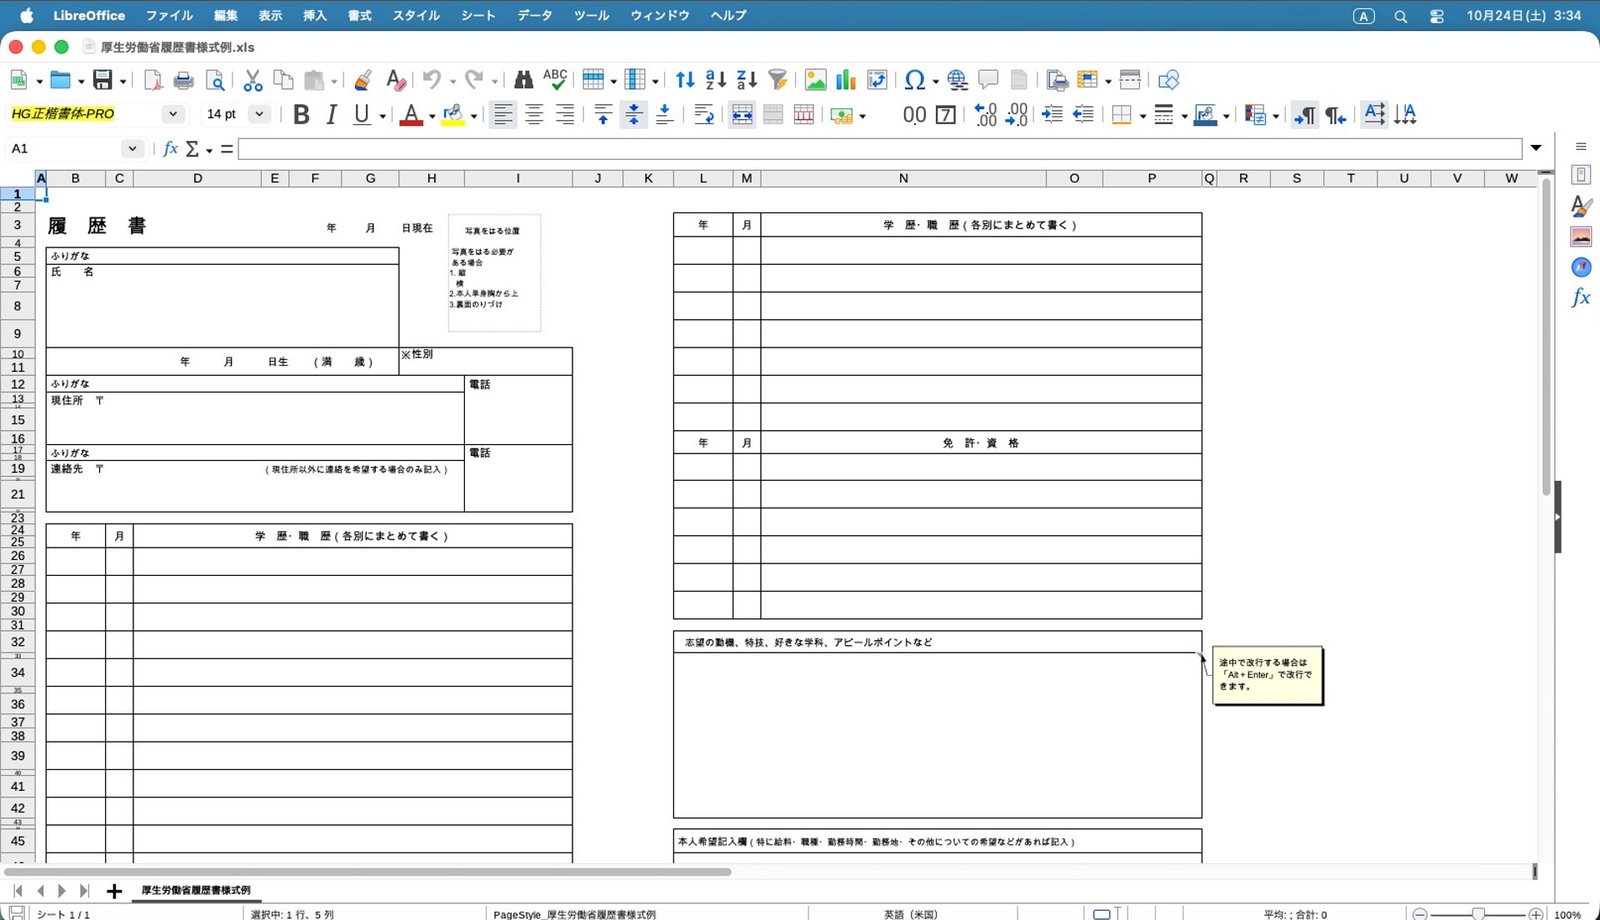Toggle Align left button
Screen dimensions: 1600x920
coord(503,114)
